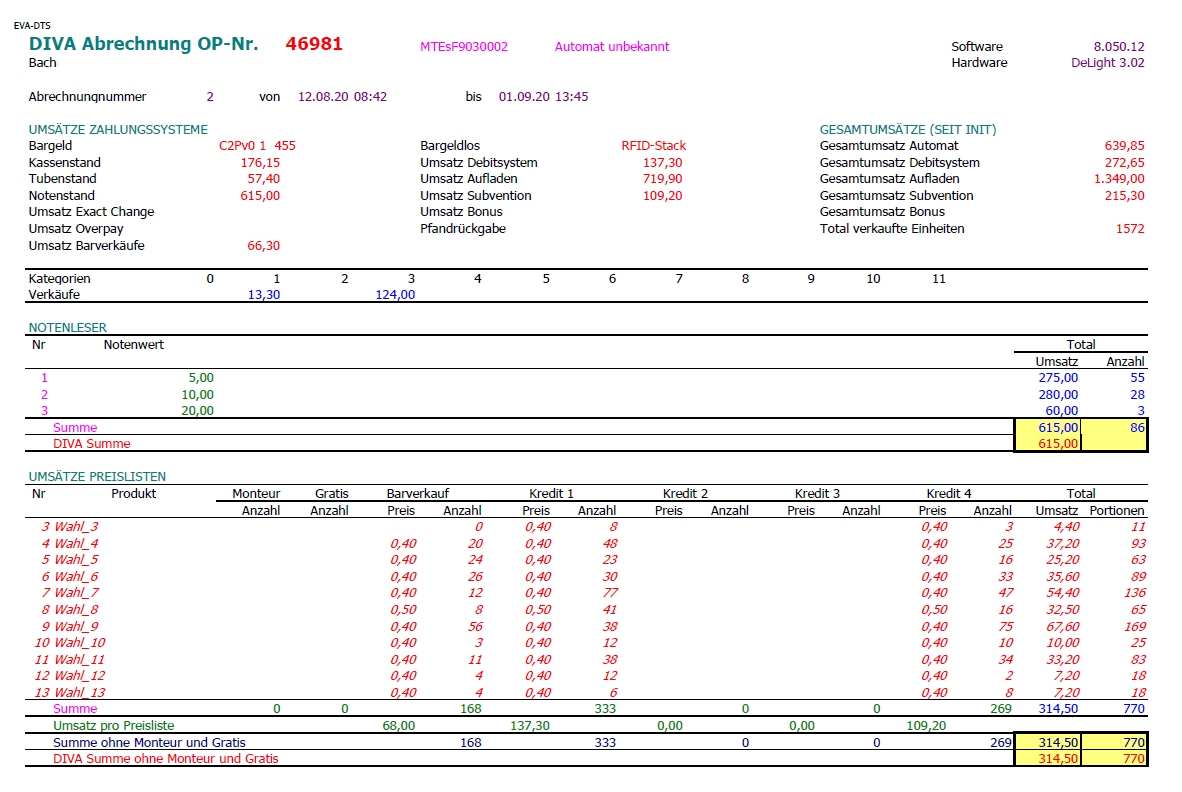Click the Tubenstand value "57,40"
Image resolution: width=1182 pixels, height=792 pixels.
click(264, 179)
